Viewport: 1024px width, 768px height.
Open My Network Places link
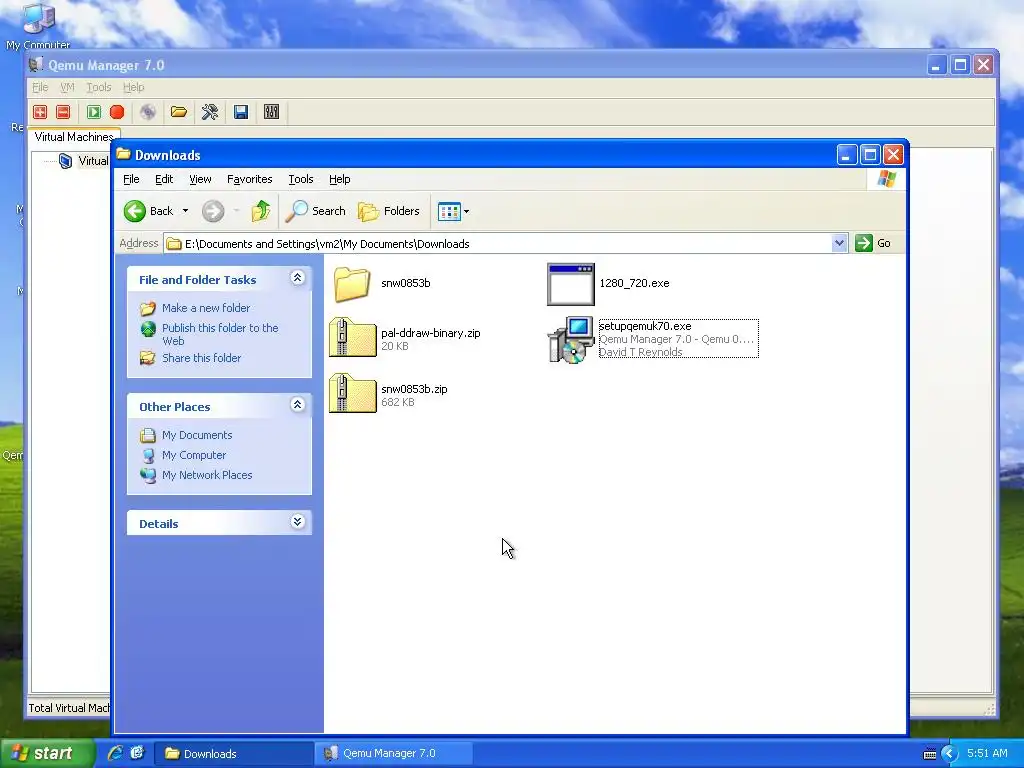pyautogui.click(x=207, y=475)
